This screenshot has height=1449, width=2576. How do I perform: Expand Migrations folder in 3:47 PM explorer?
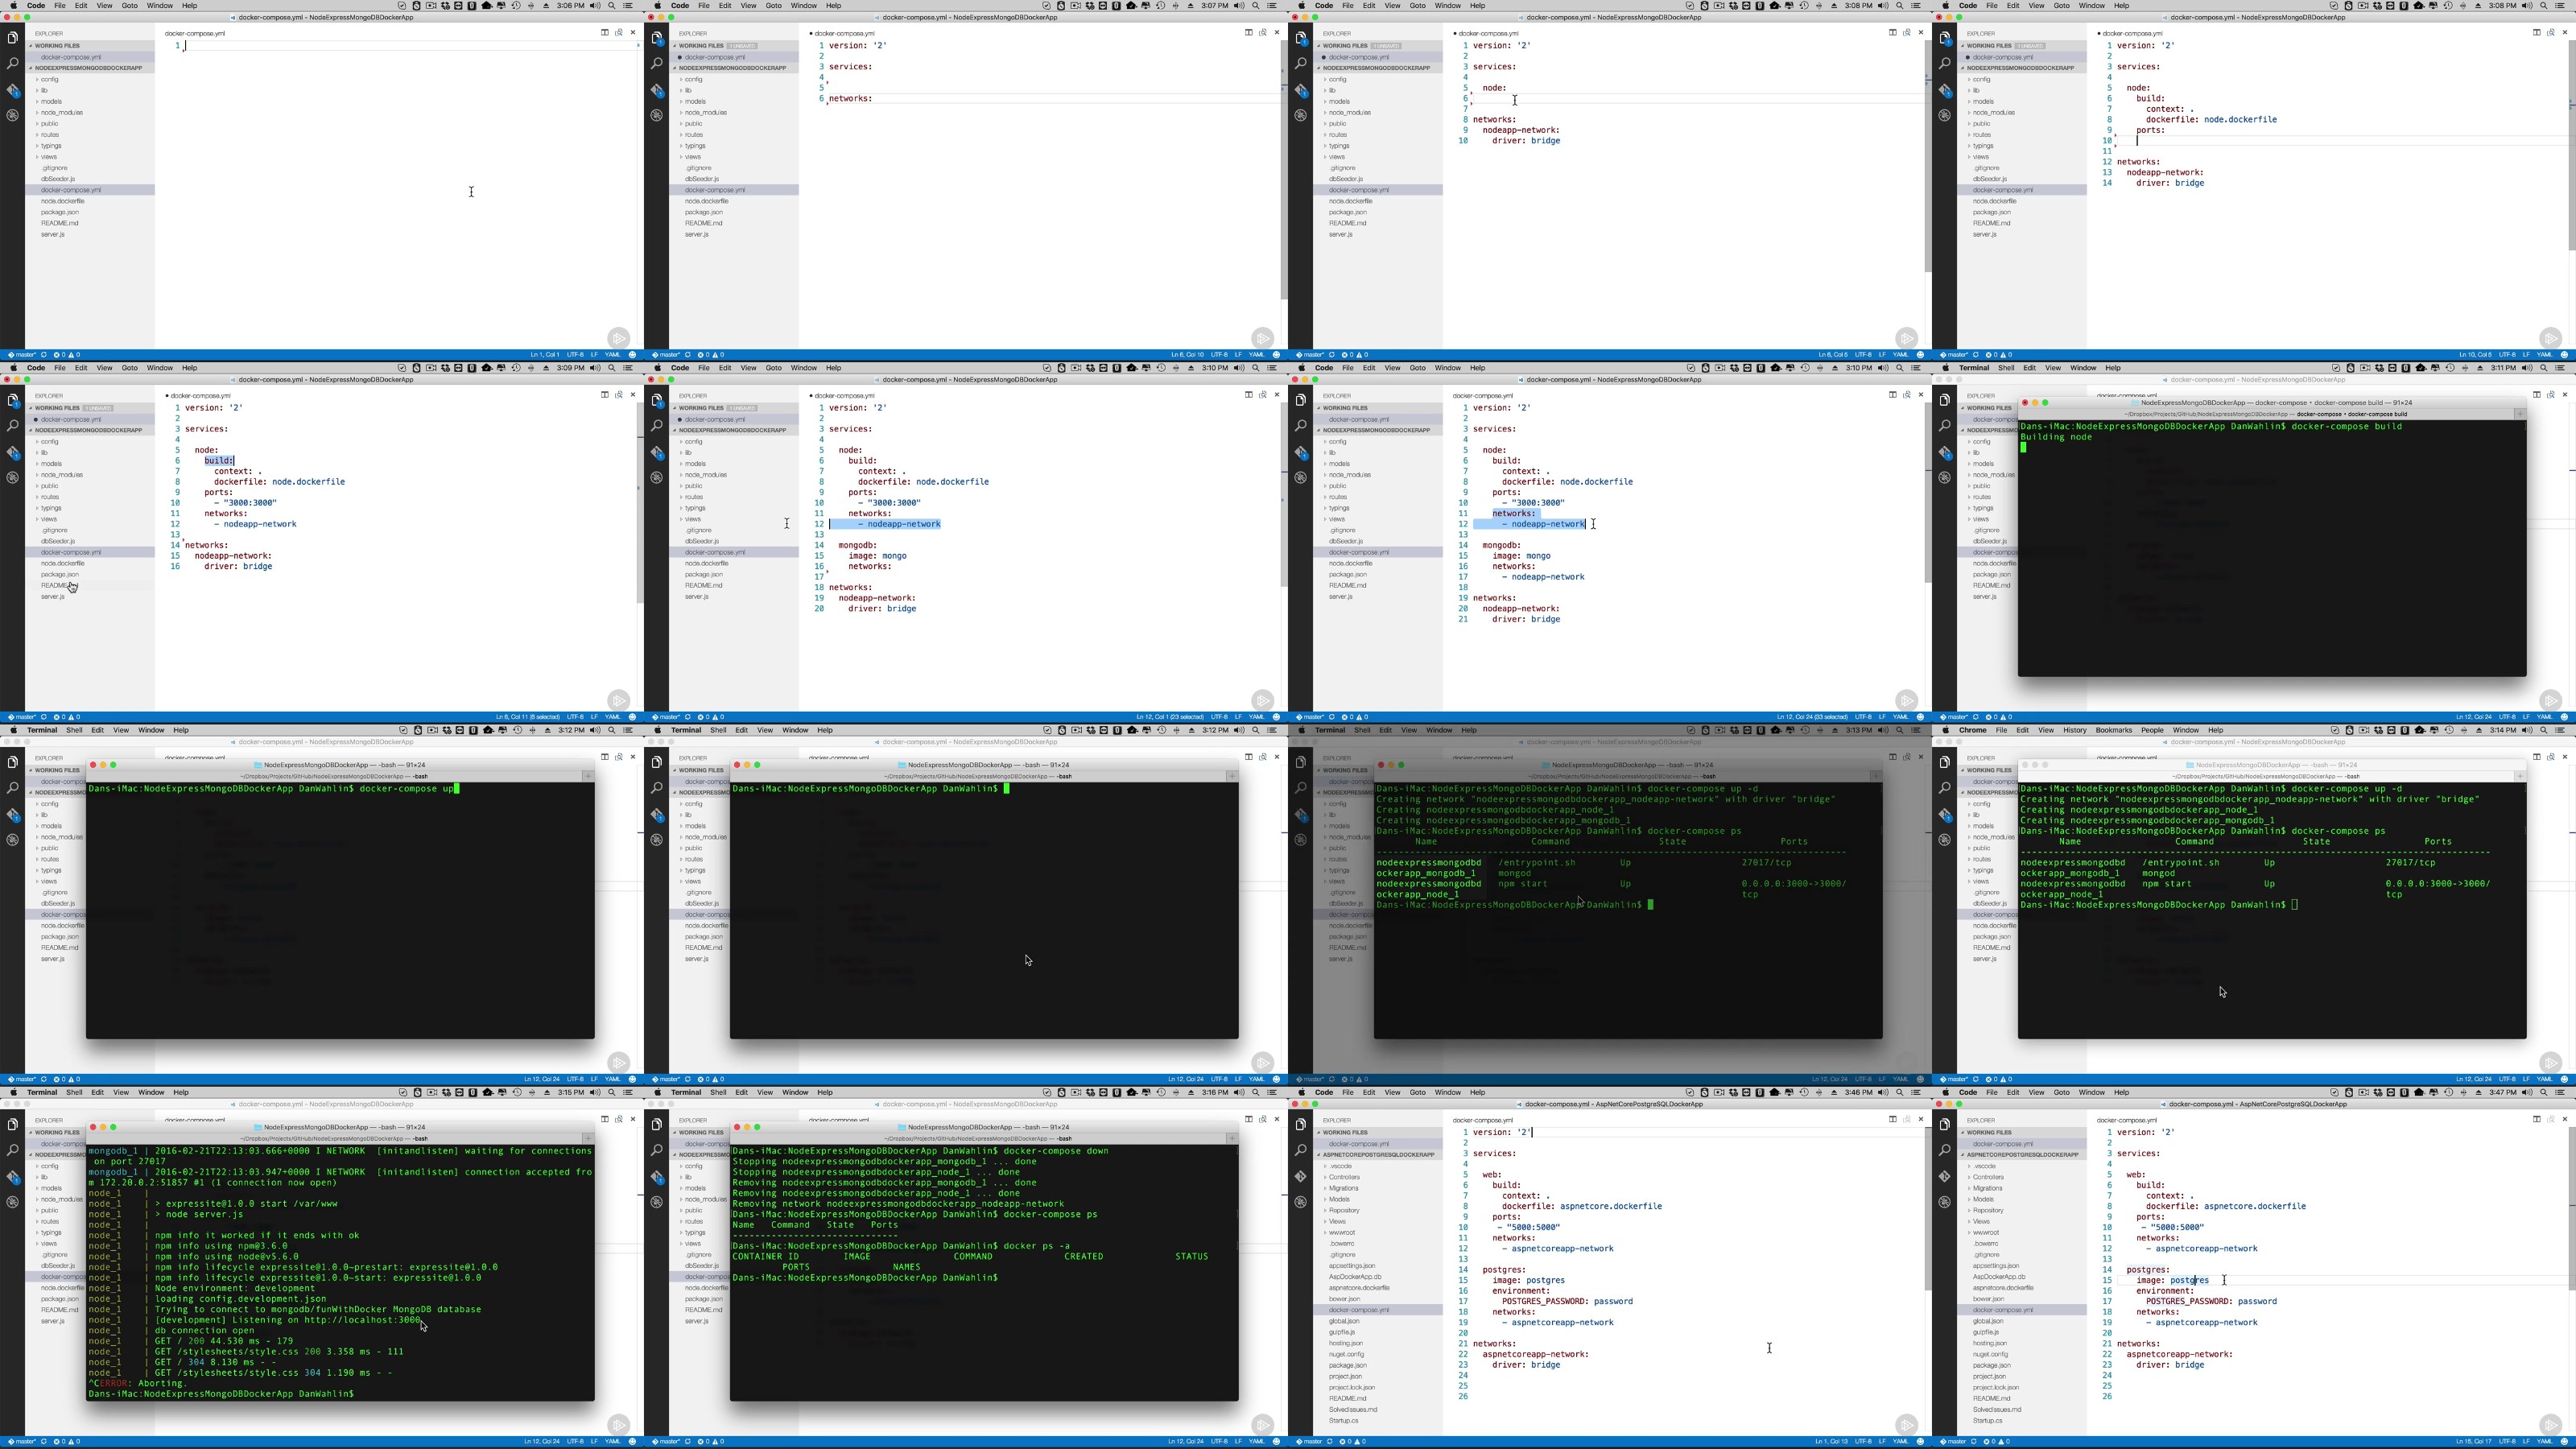pyautogui.click(x=1987, y=1188)
